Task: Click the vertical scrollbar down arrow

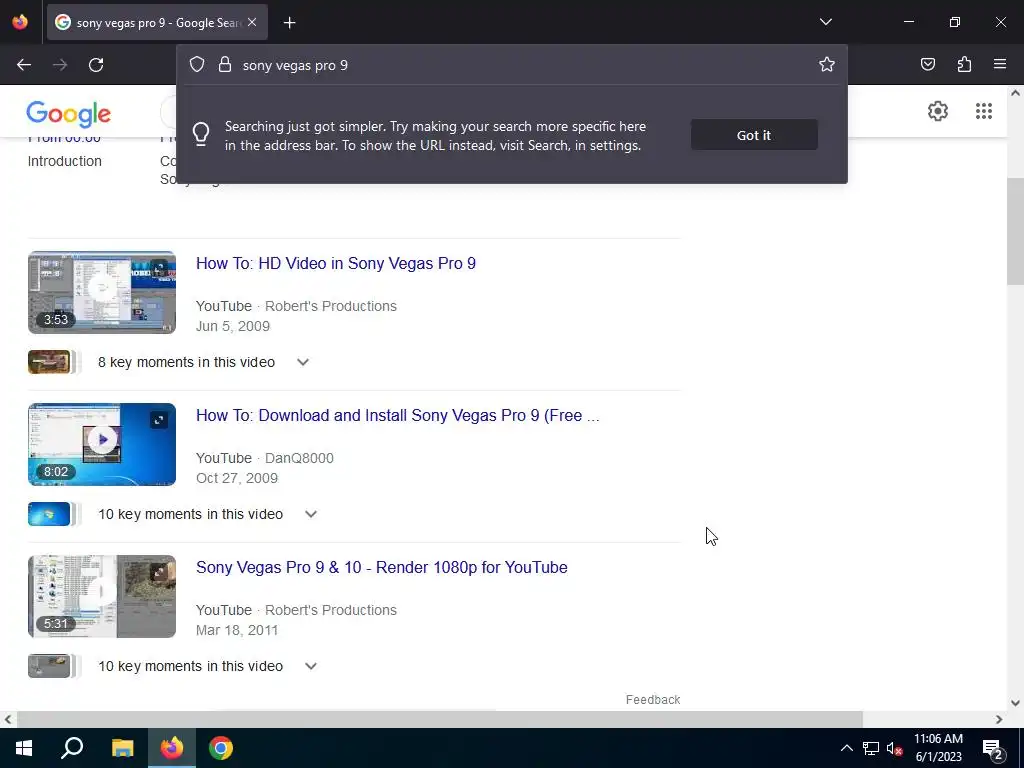Action: click(1015, 703)
